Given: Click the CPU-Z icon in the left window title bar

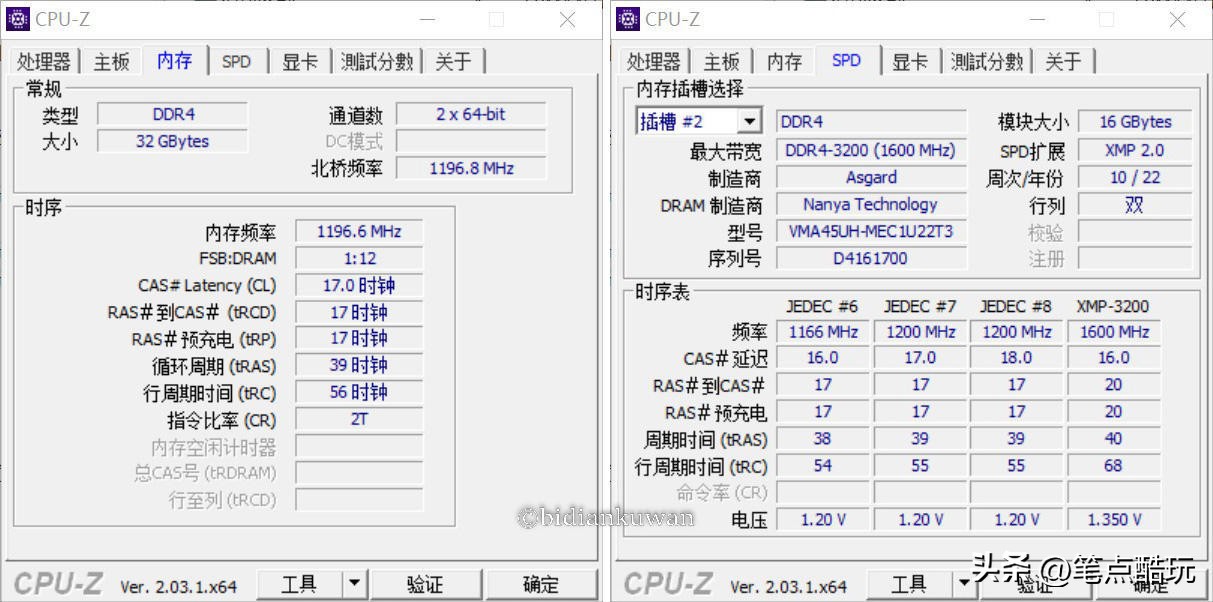Looking at the screenshot, I should click(x=17, y=18).
